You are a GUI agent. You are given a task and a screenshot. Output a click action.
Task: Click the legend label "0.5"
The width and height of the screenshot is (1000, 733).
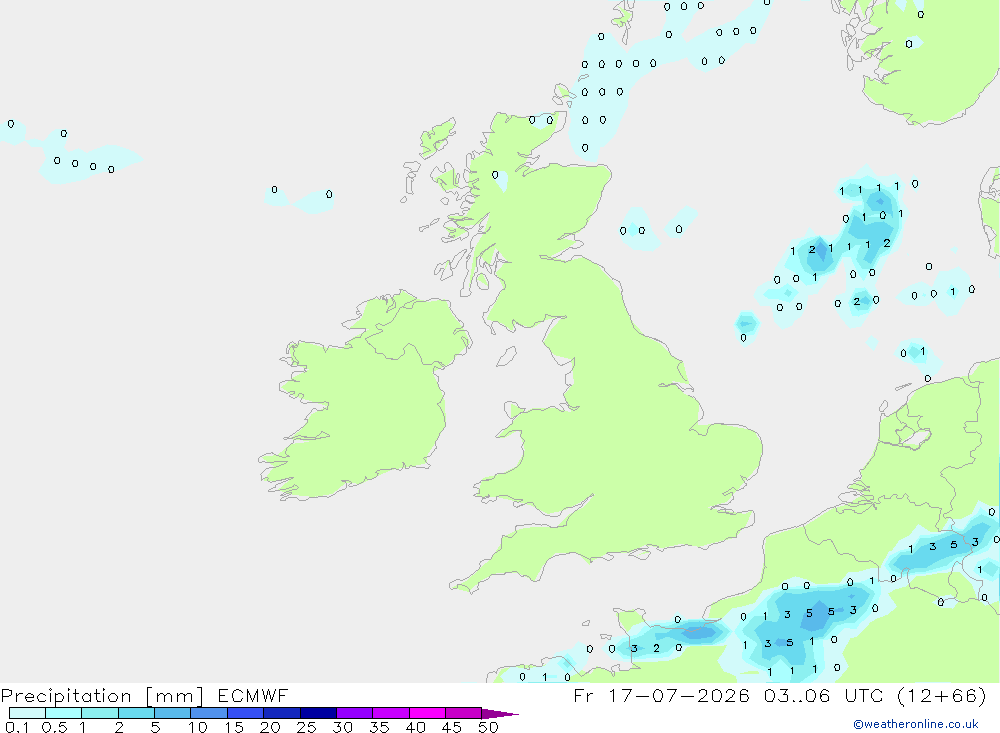pyautogui.click(x=54, y=727)
